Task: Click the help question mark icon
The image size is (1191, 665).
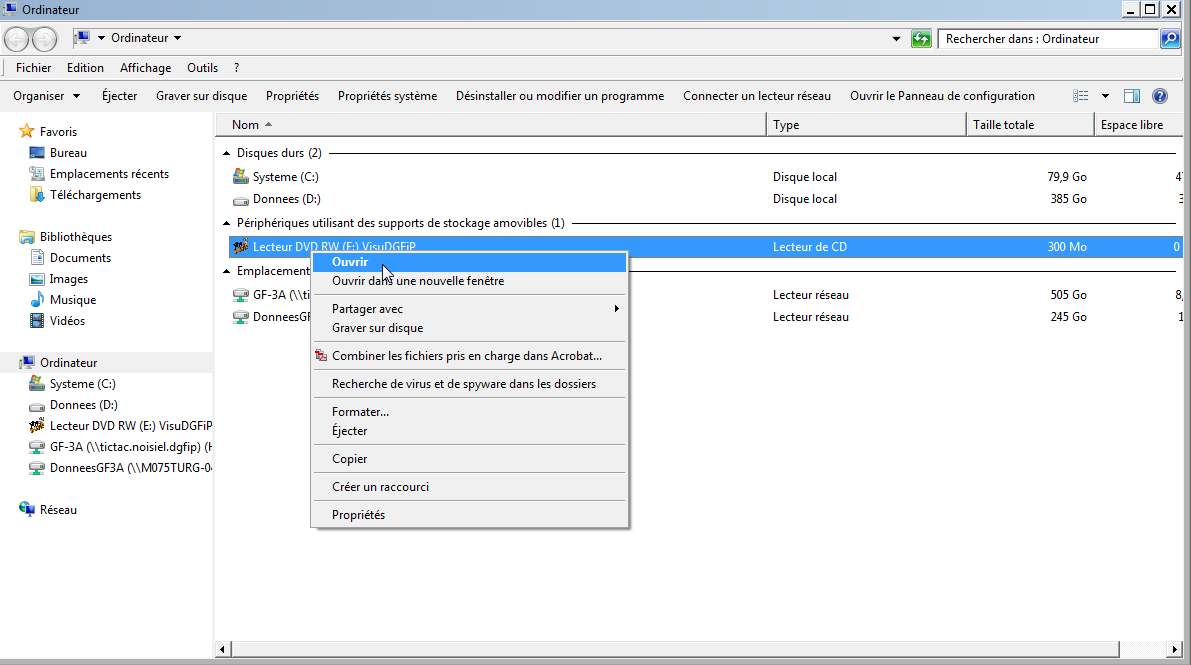Action: coord(1160,96)
